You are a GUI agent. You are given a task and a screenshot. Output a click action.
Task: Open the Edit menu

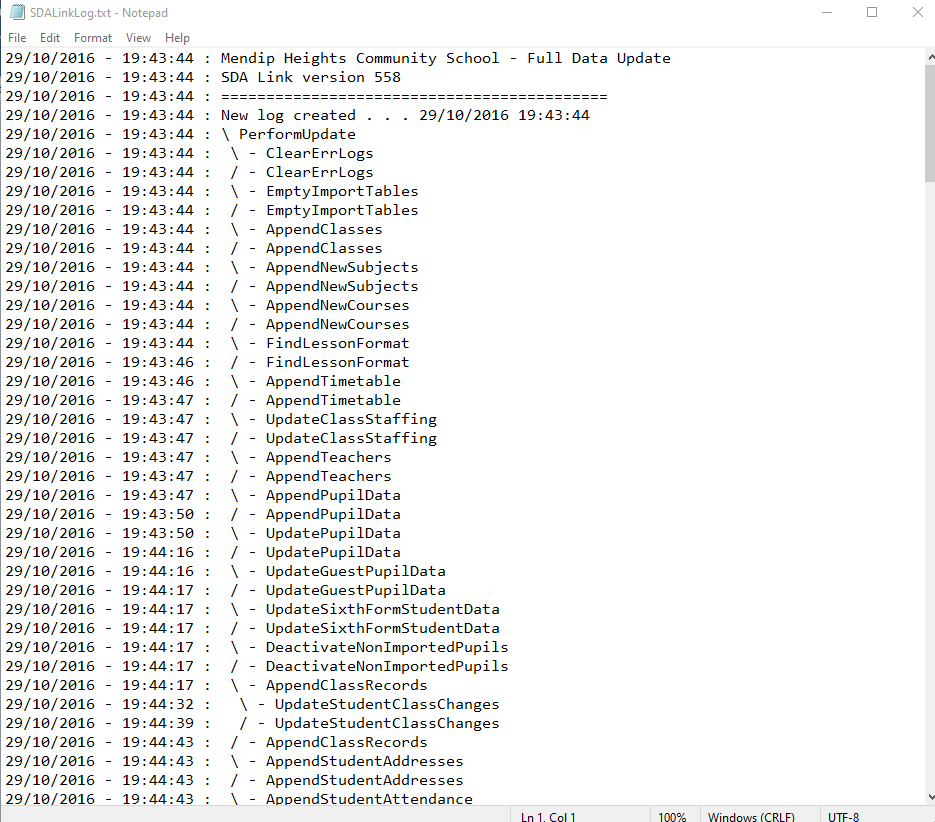click(50, 38)
